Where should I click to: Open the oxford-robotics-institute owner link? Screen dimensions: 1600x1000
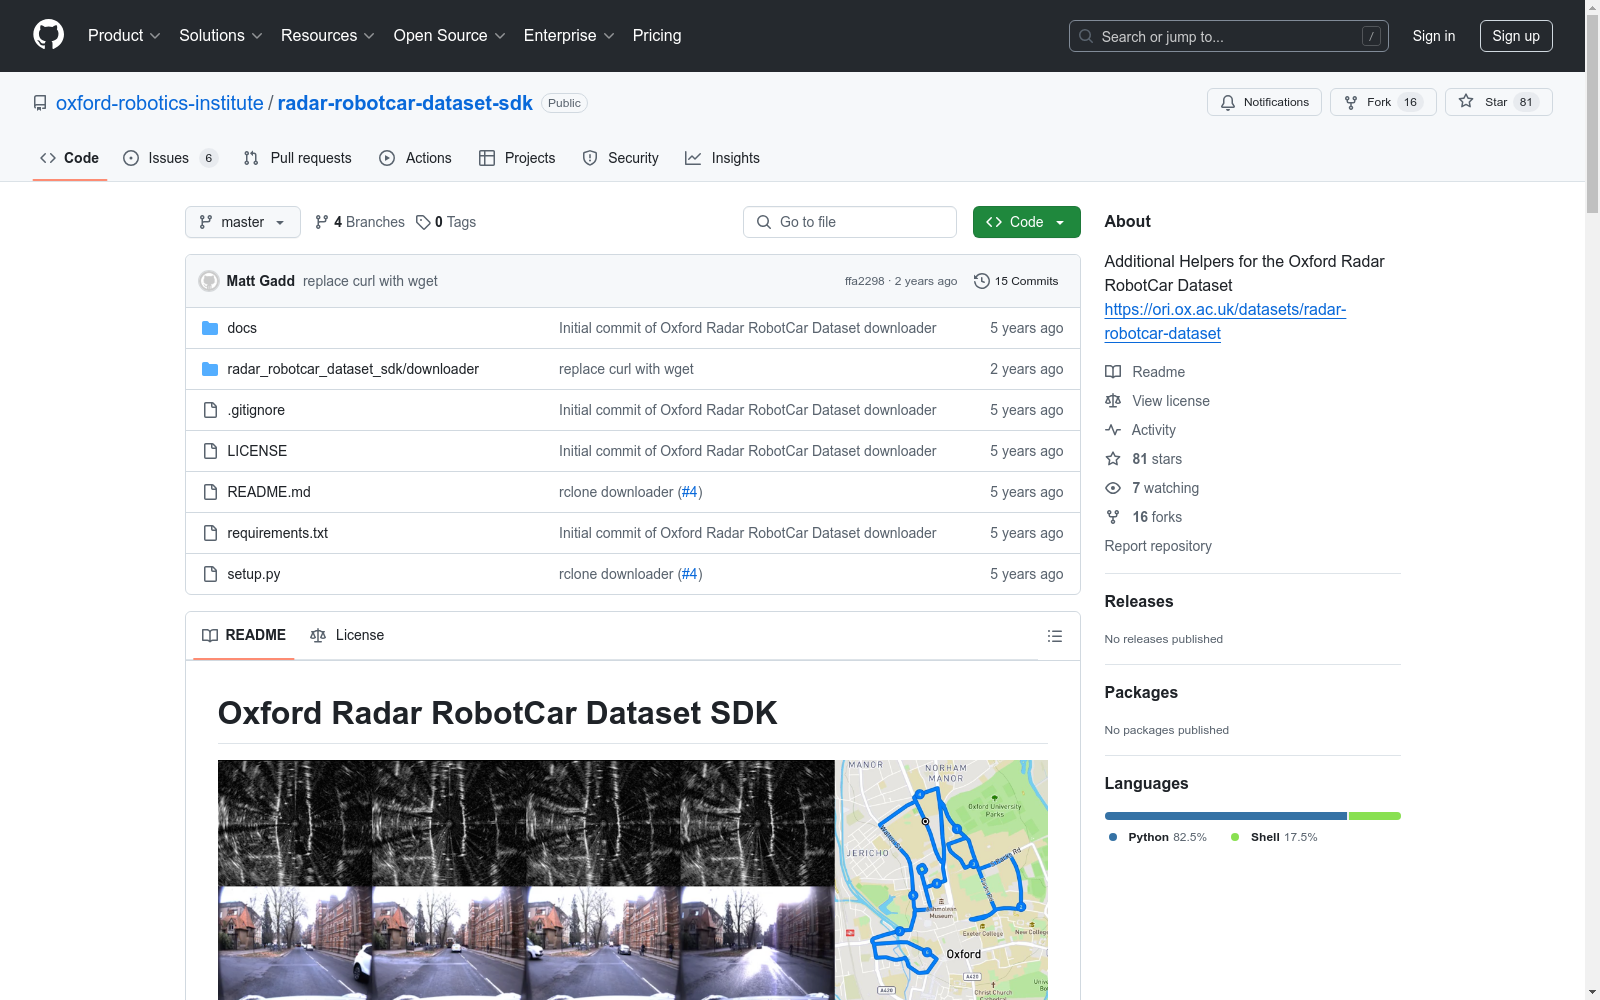coord(160,103)
